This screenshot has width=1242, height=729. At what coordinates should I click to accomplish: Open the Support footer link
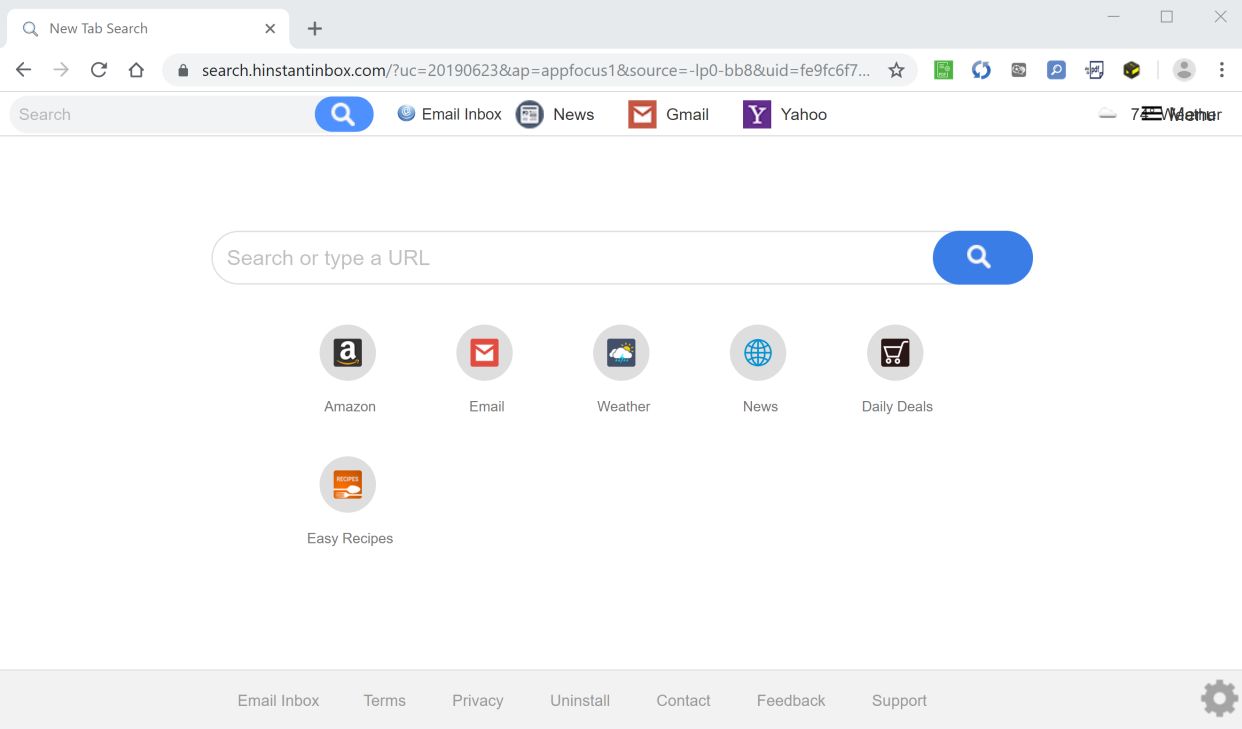(899, 701)
